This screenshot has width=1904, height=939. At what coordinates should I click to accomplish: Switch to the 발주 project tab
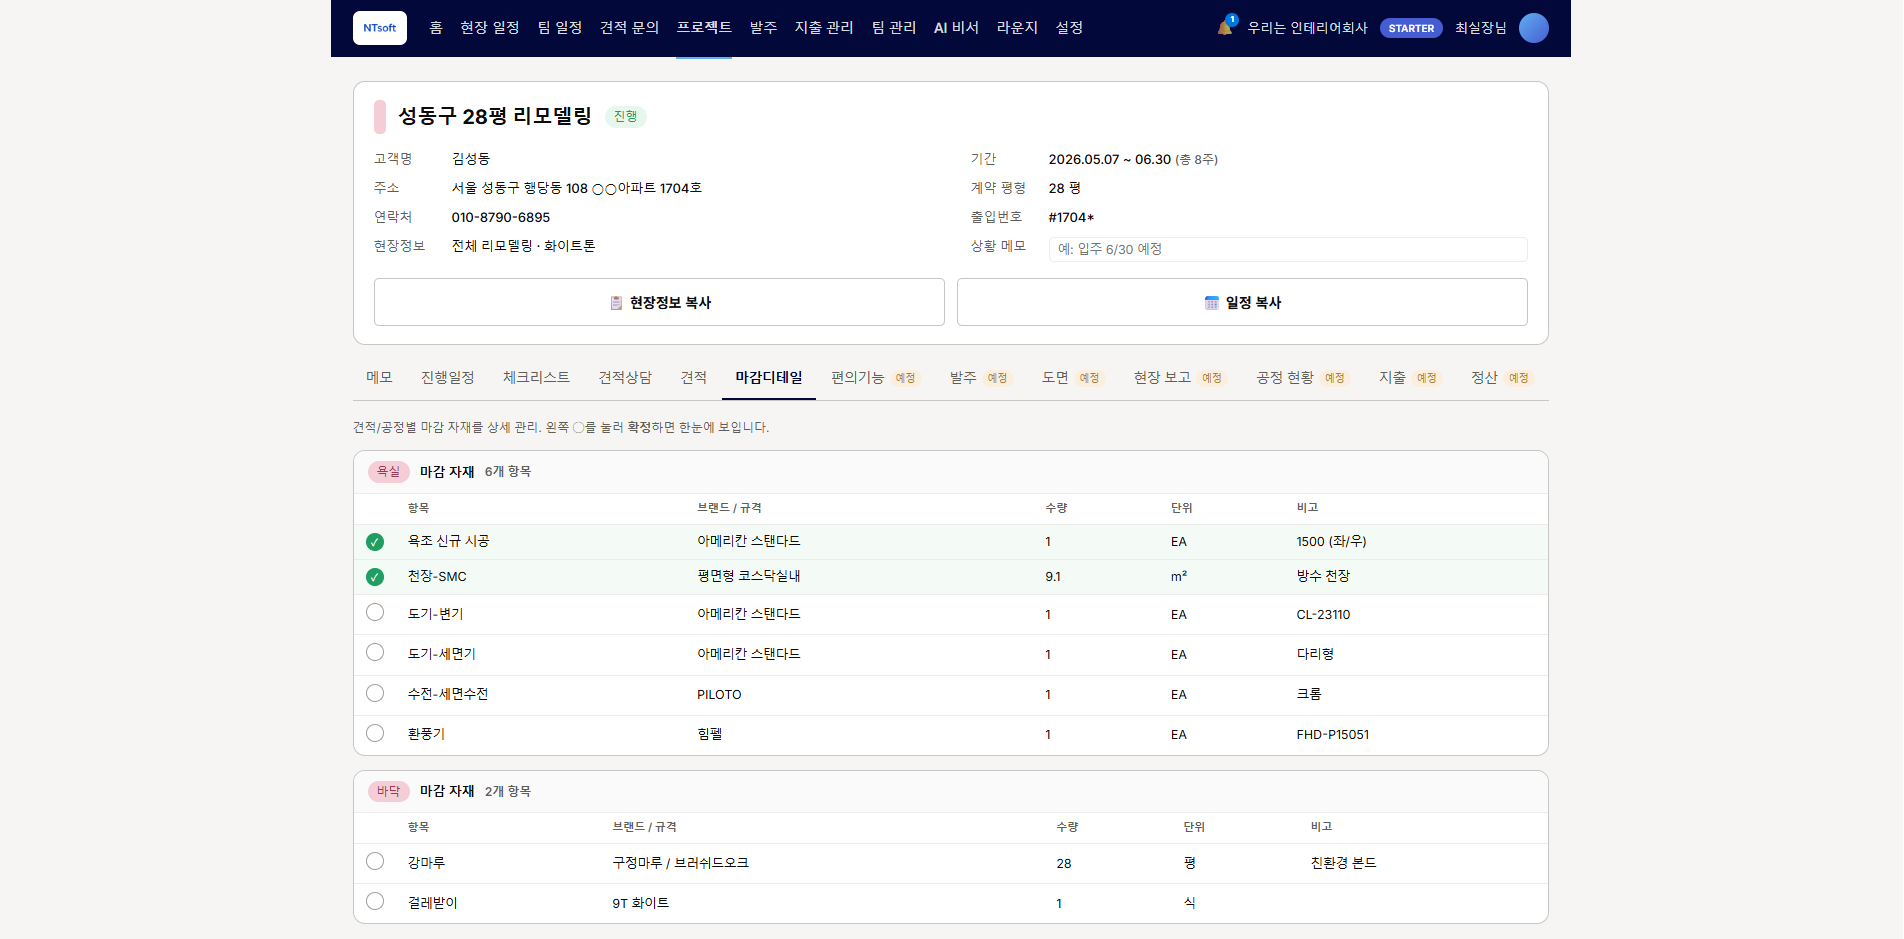tap(980, 377)
